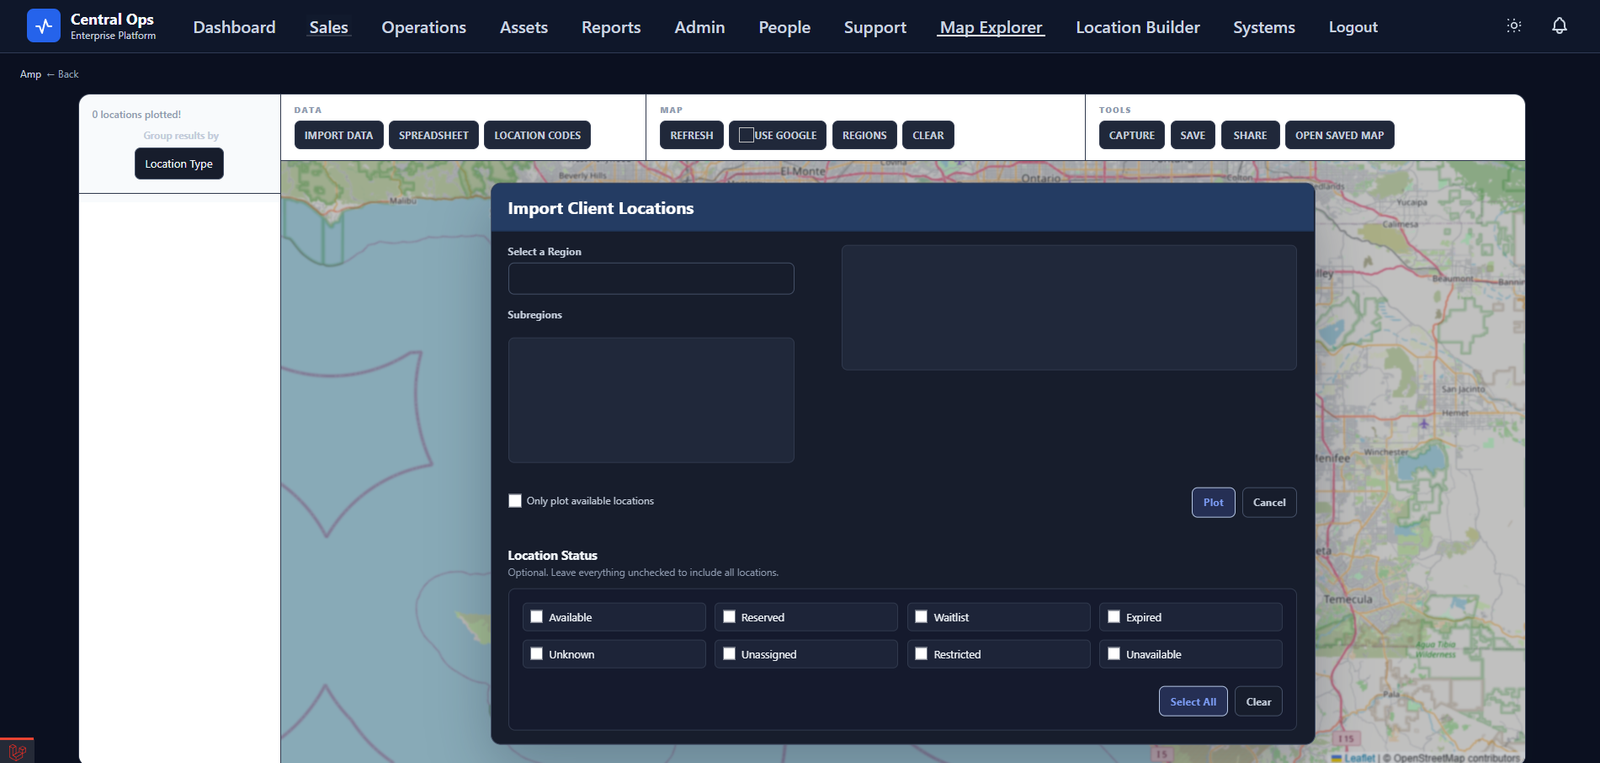The width and height of the screenshot is (1600, 763).
Task: Open the Location Type grouping dropdown
Action: tap(179, 164)
